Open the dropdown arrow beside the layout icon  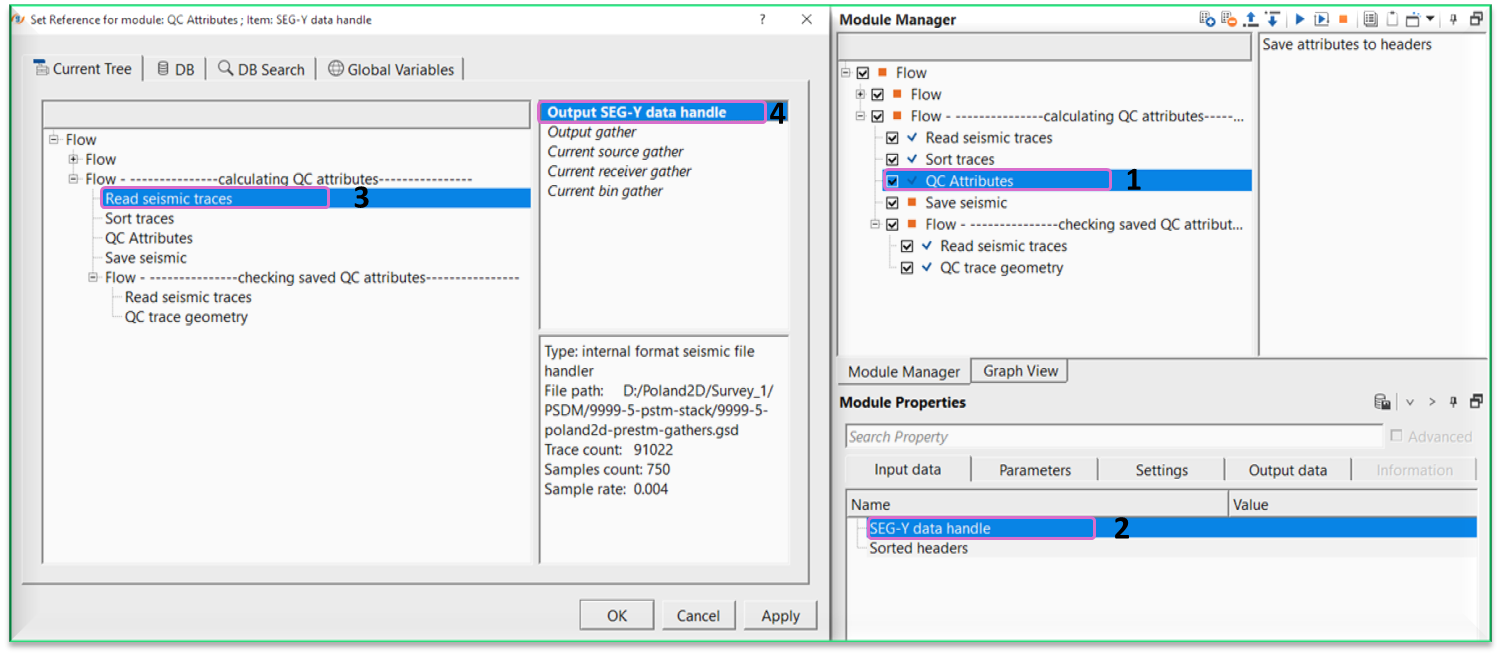1430,19
